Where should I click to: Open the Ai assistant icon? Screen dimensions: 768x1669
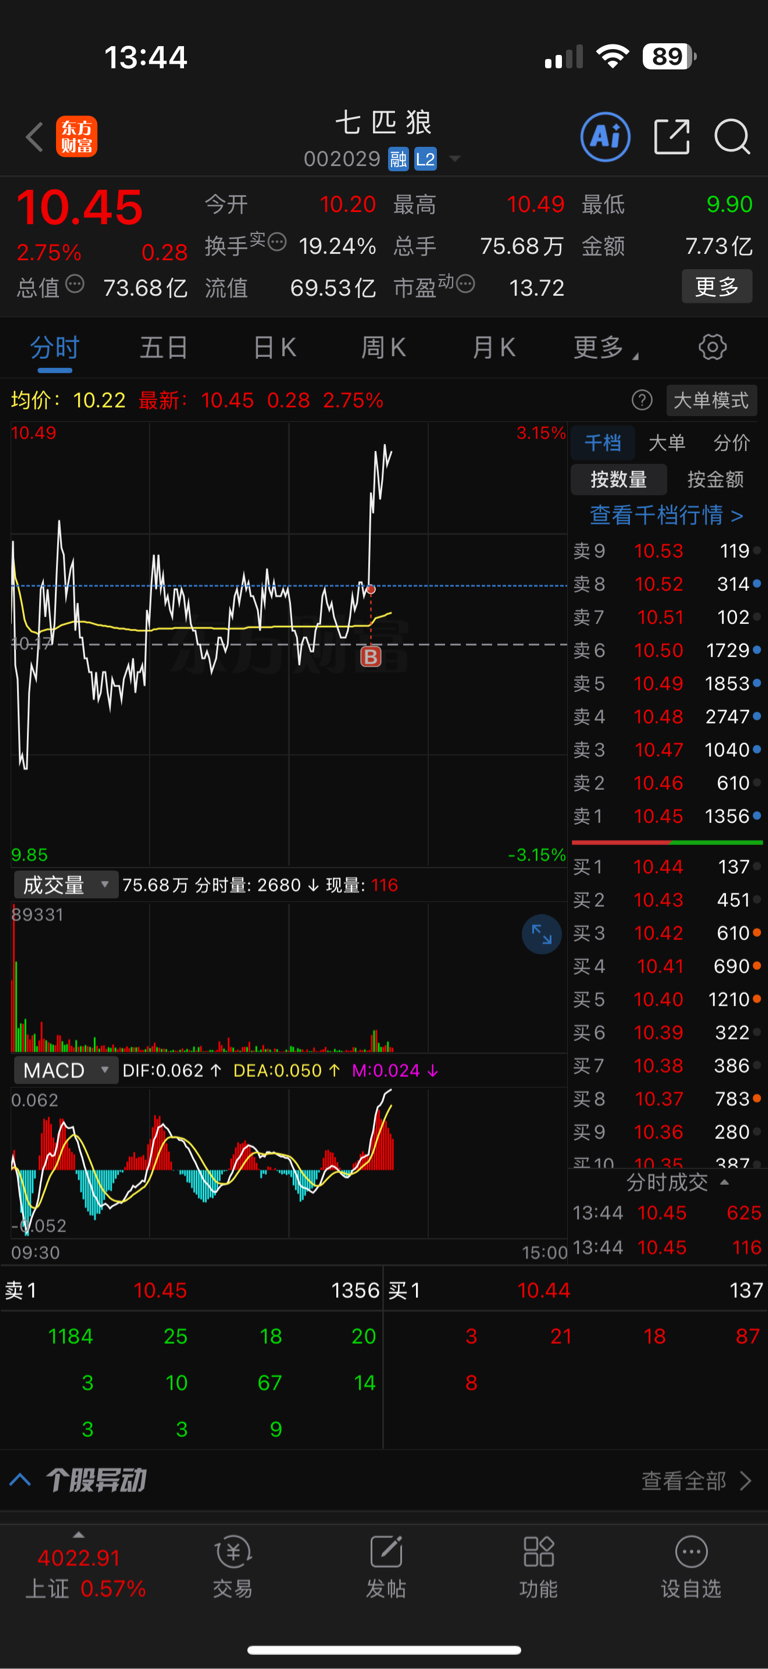point(606,136)
